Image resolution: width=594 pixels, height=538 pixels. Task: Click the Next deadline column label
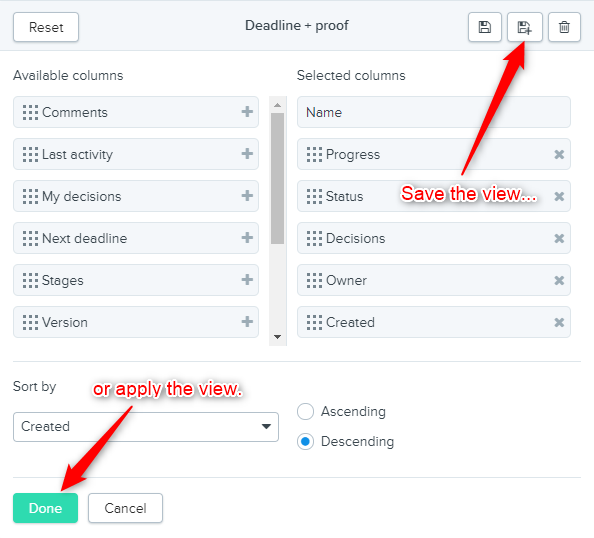[x=84, y=238]
